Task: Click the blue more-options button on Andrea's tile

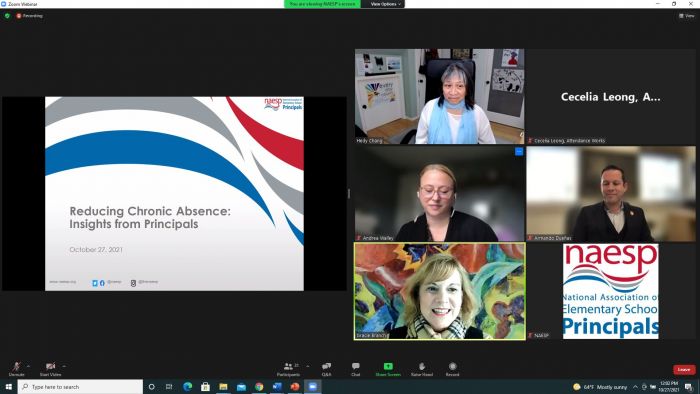Action: click(x=519, y=152)
